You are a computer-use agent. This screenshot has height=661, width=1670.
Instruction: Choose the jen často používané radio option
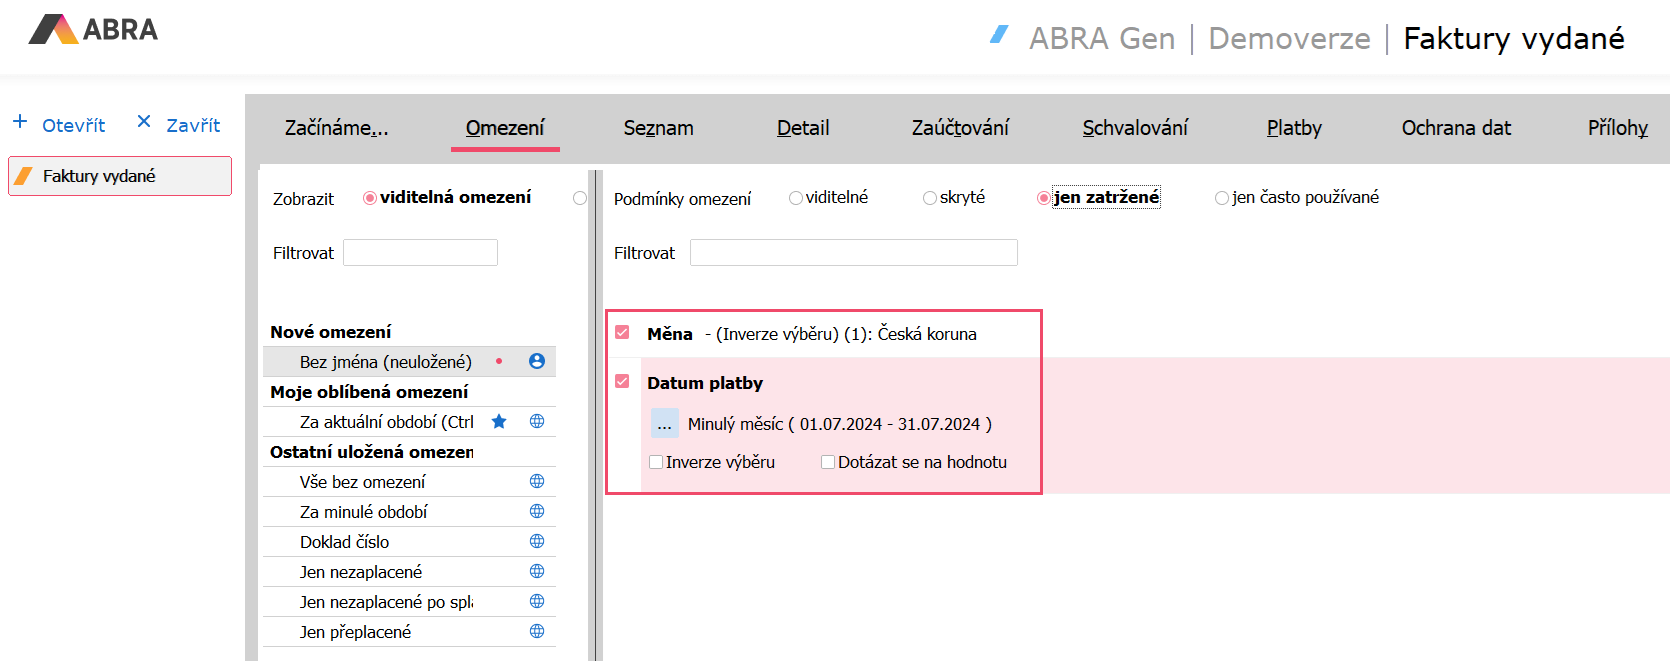[1221, 198]
